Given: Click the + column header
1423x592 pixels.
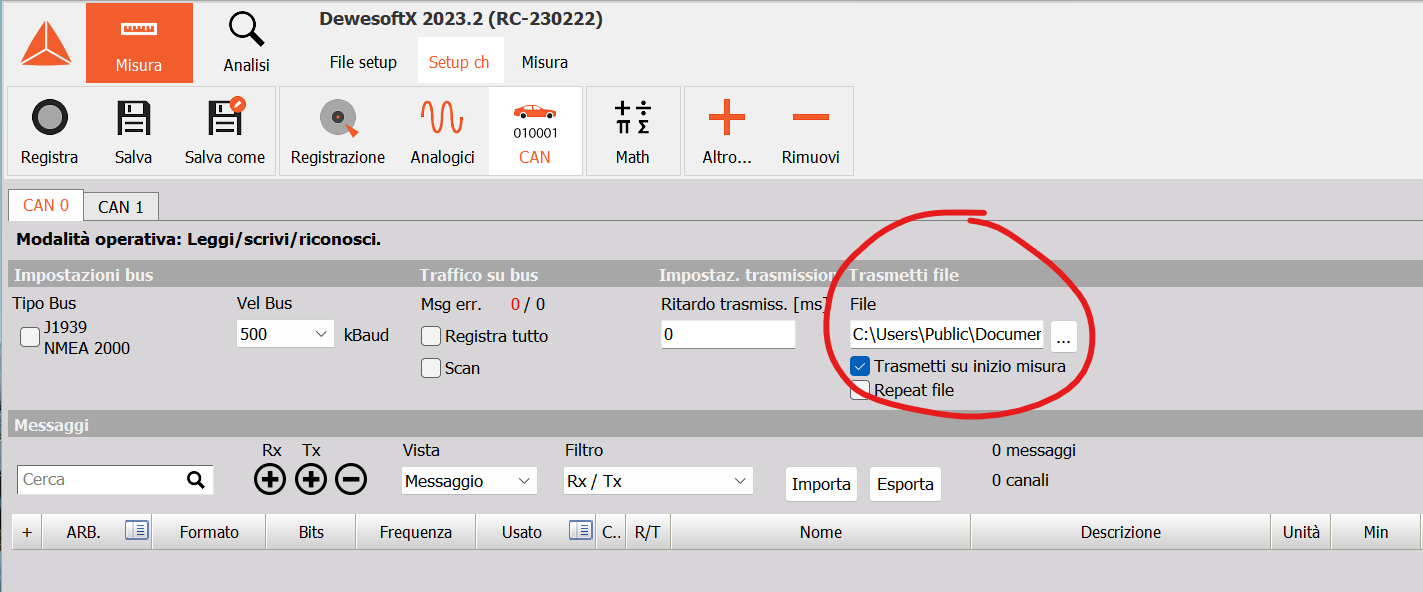Looking at the screenshot, I should tap(27, 532).
